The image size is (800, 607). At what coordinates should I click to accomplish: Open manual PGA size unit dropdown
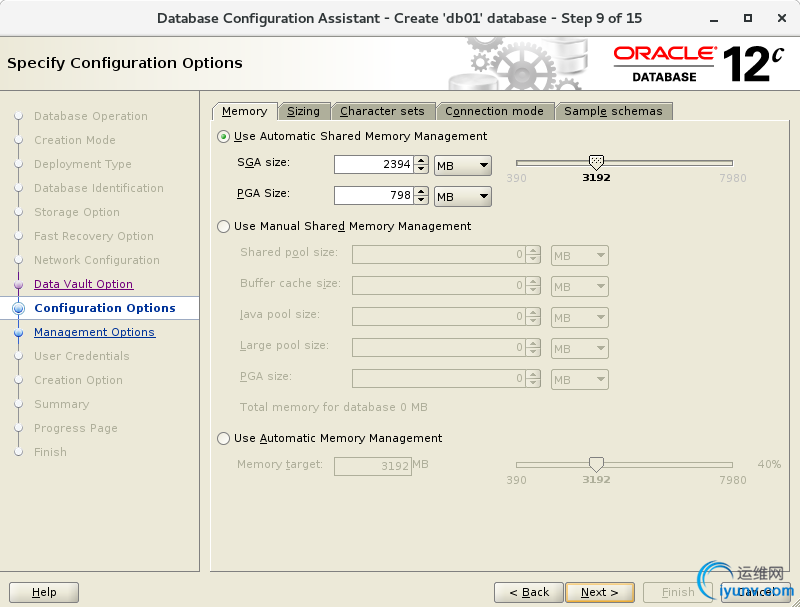click(x=580, y=380)
